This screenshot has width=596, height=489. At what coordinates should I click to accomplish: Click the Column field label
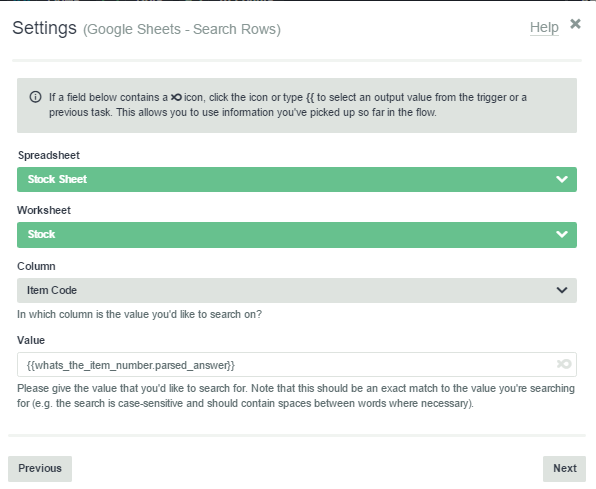tap(36, 266)
